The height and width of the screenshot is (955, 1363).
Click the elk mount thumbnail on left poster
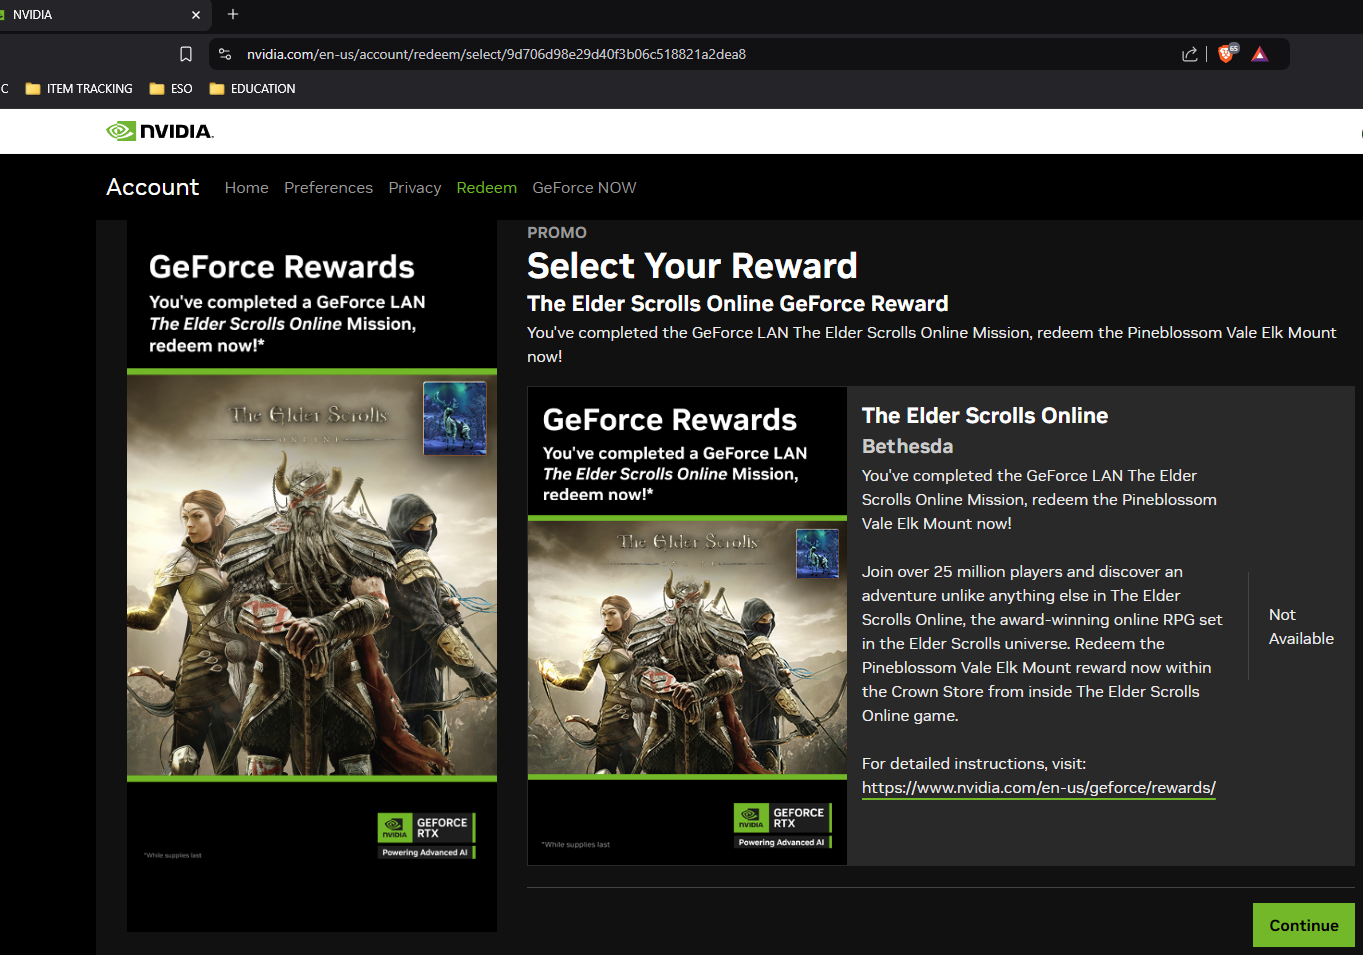click(455, 418)
